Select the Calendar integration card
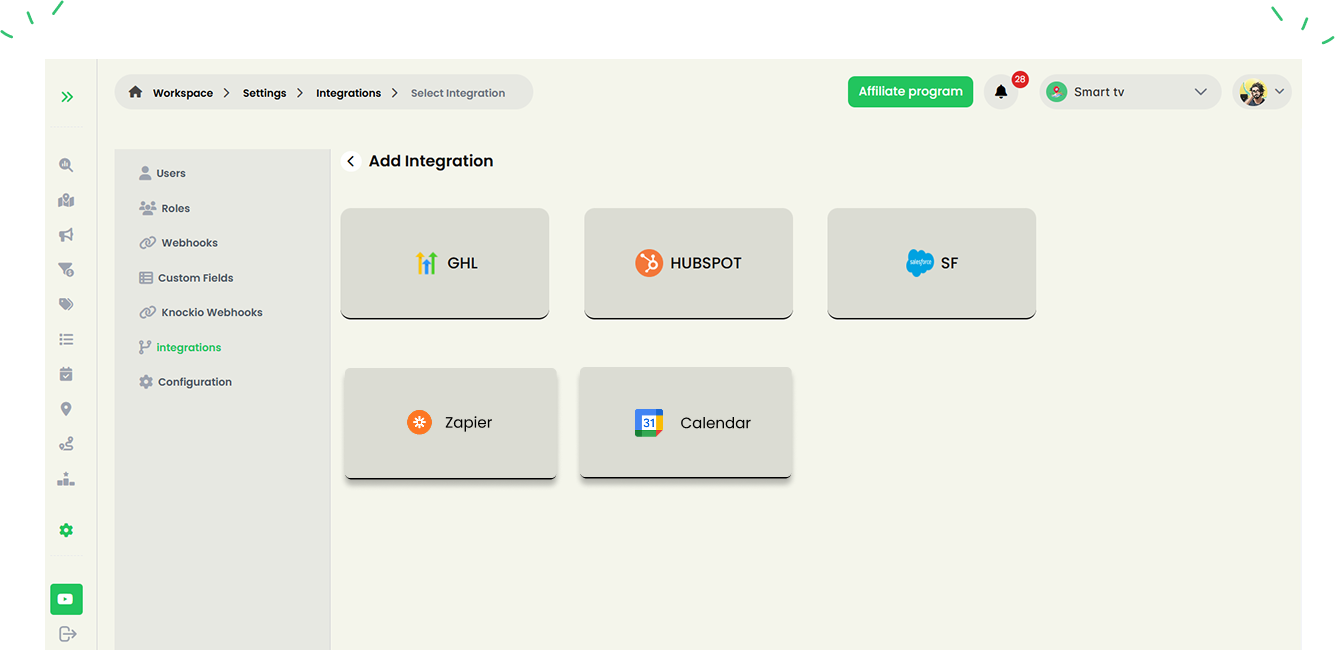 click(x=686, y=423)
